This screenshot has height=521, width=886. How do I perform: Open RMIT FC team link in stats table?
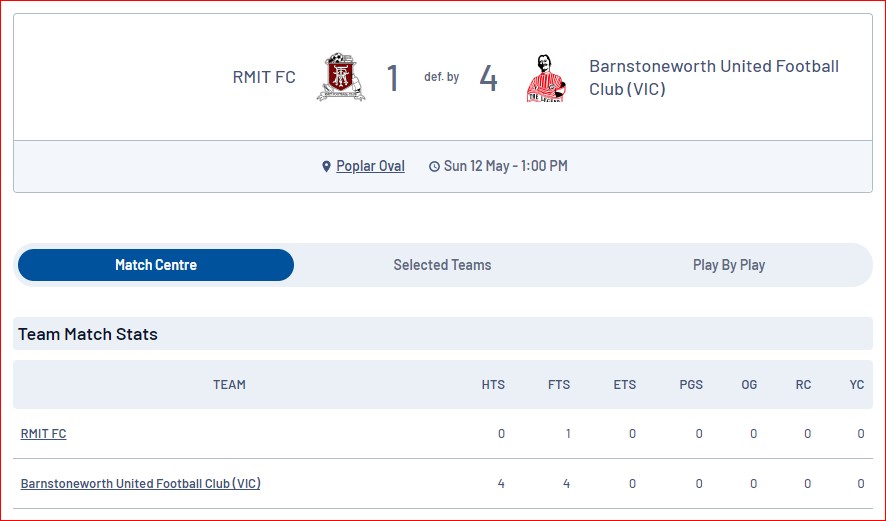pos(44,434)
